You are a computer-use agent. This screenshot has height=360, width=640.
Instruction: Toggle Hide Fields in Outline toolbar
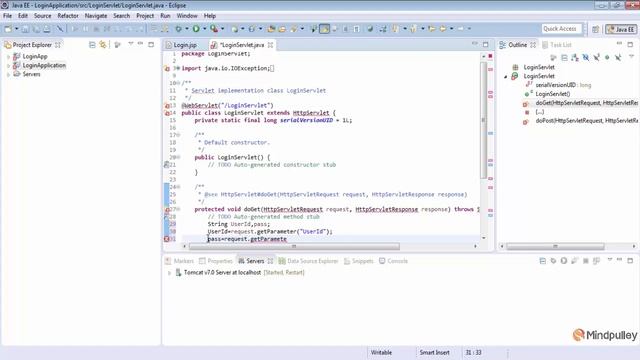tap(586, 58)
